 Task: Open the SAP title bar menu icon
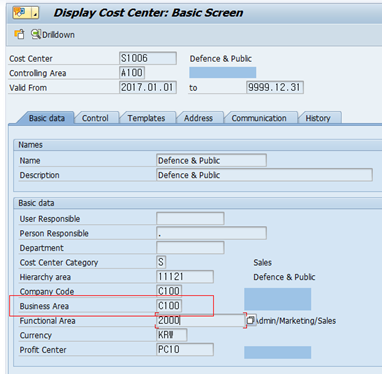point(26,13)
